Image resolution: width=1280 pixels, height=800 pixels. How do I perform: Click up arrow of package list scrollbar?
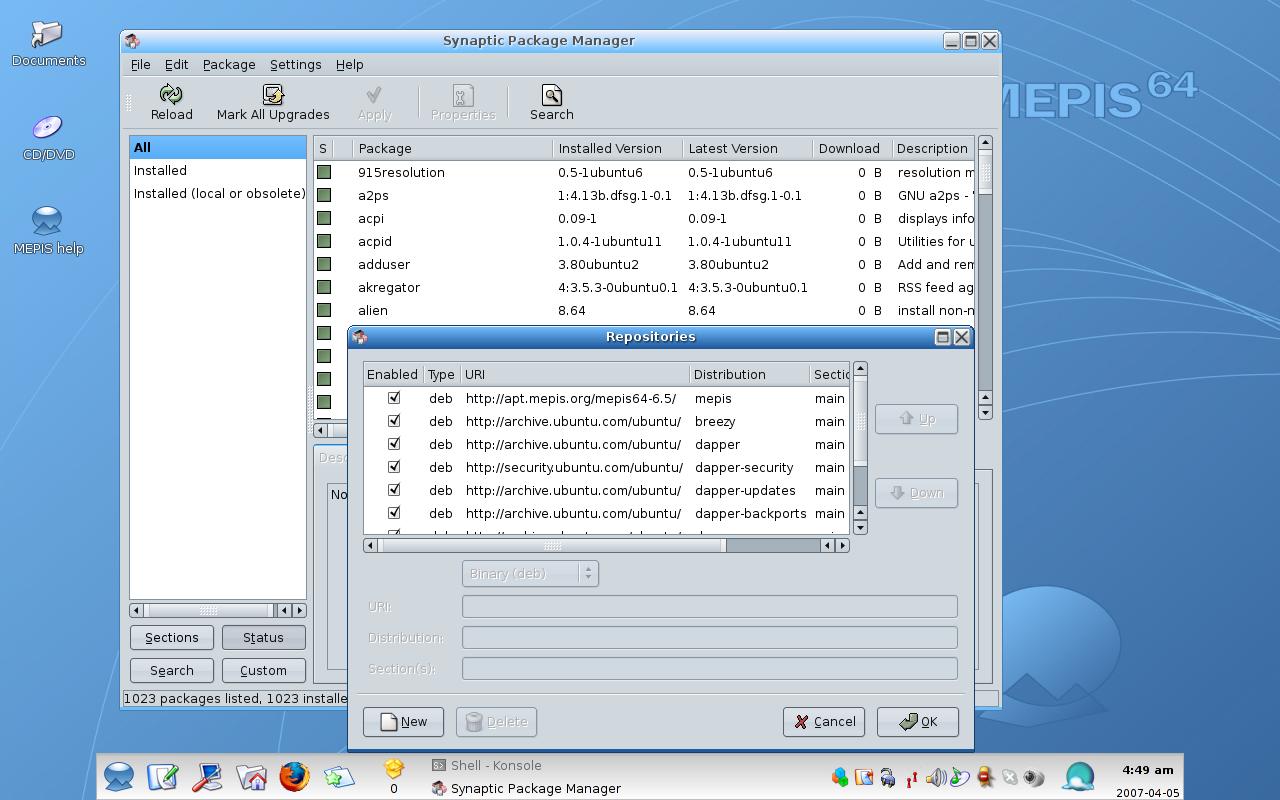[x=985, y=143]
